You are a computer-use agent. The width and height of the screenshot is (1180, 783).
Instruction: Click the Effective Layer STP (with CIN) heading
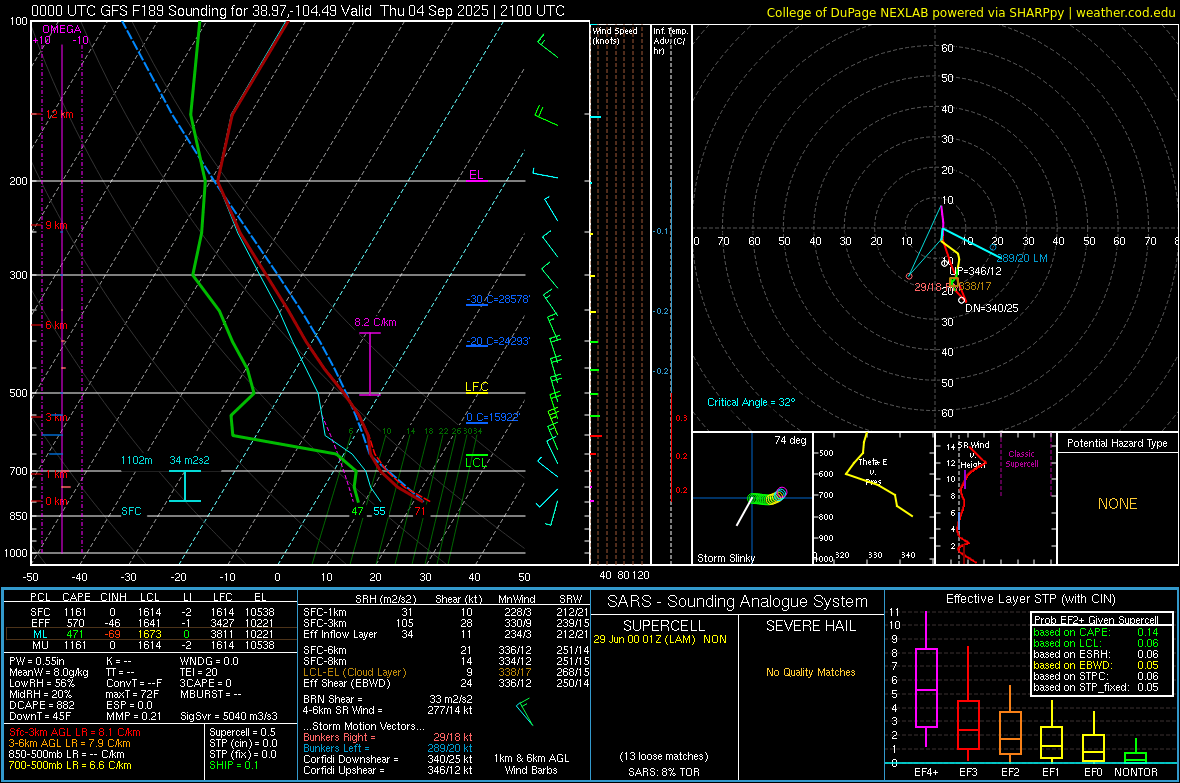pos(1031,599)
